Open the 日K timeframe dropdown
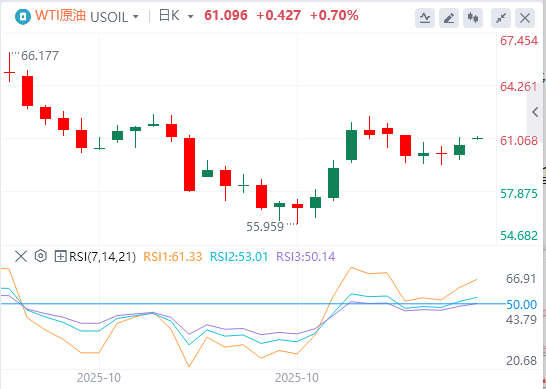 [176, 16]
